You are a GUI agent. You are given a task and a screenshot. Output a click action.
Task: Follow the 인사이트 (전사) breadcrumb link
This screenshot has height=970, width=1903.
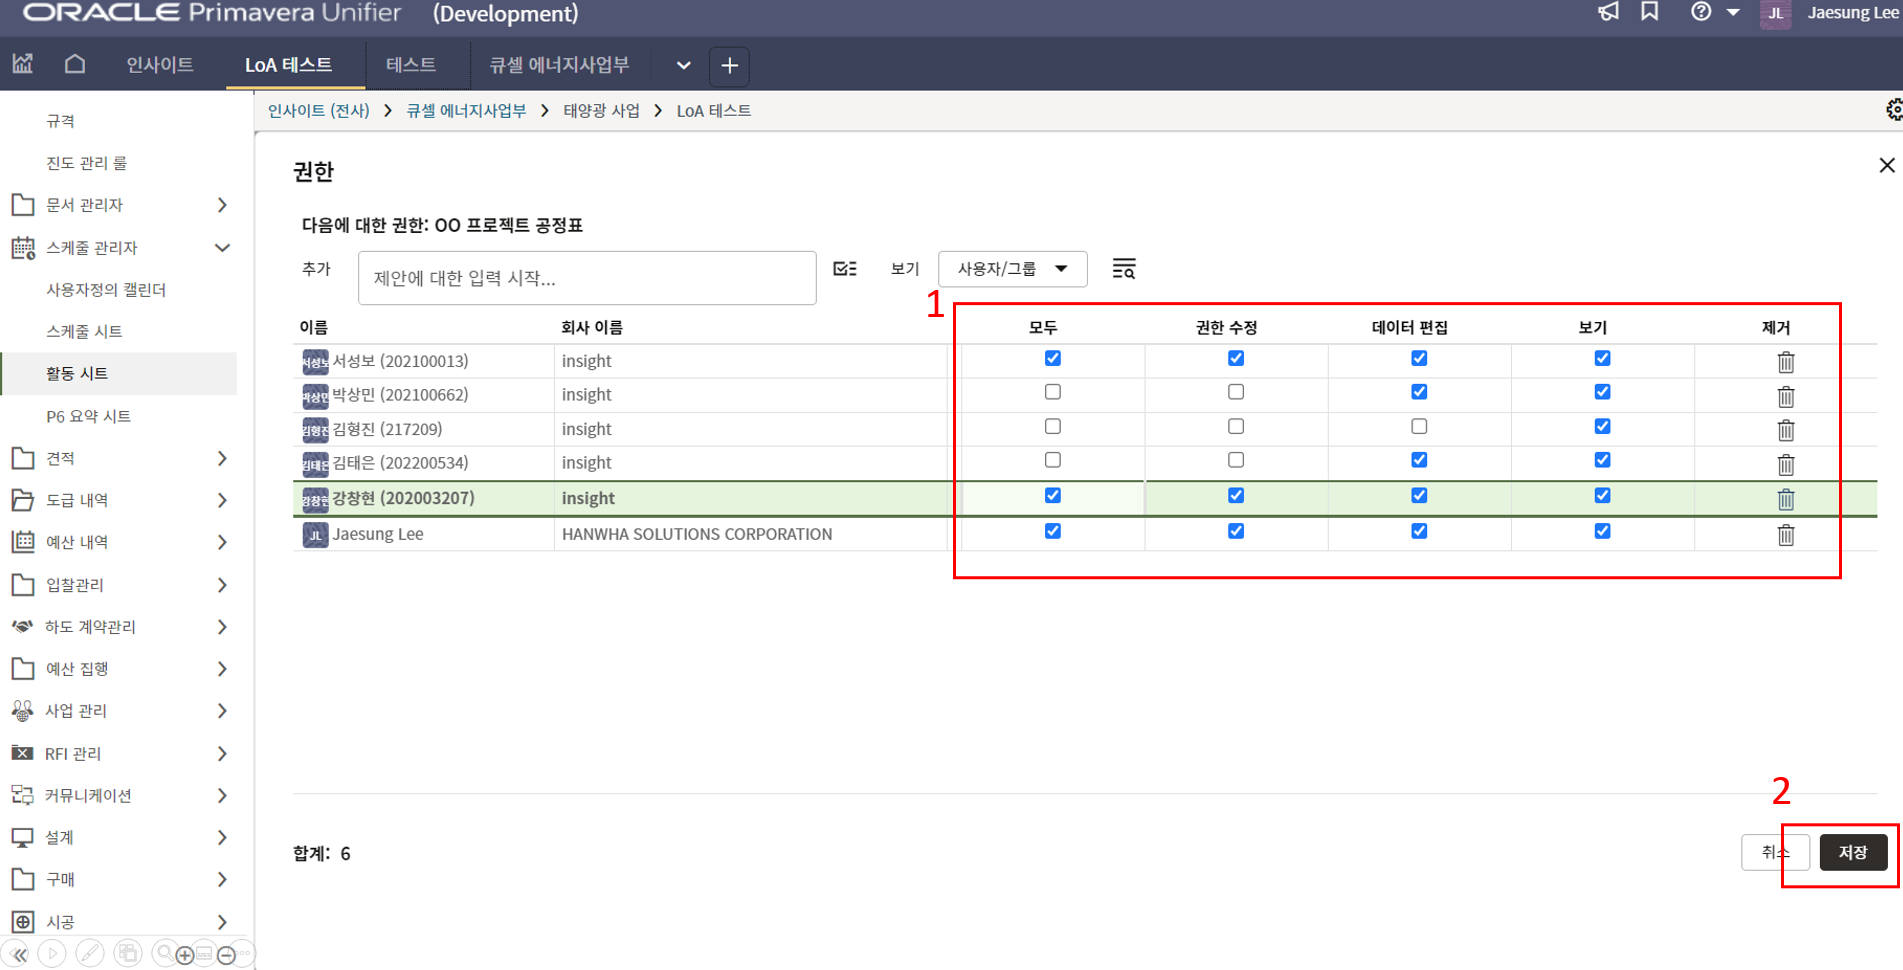coord(318,111)
